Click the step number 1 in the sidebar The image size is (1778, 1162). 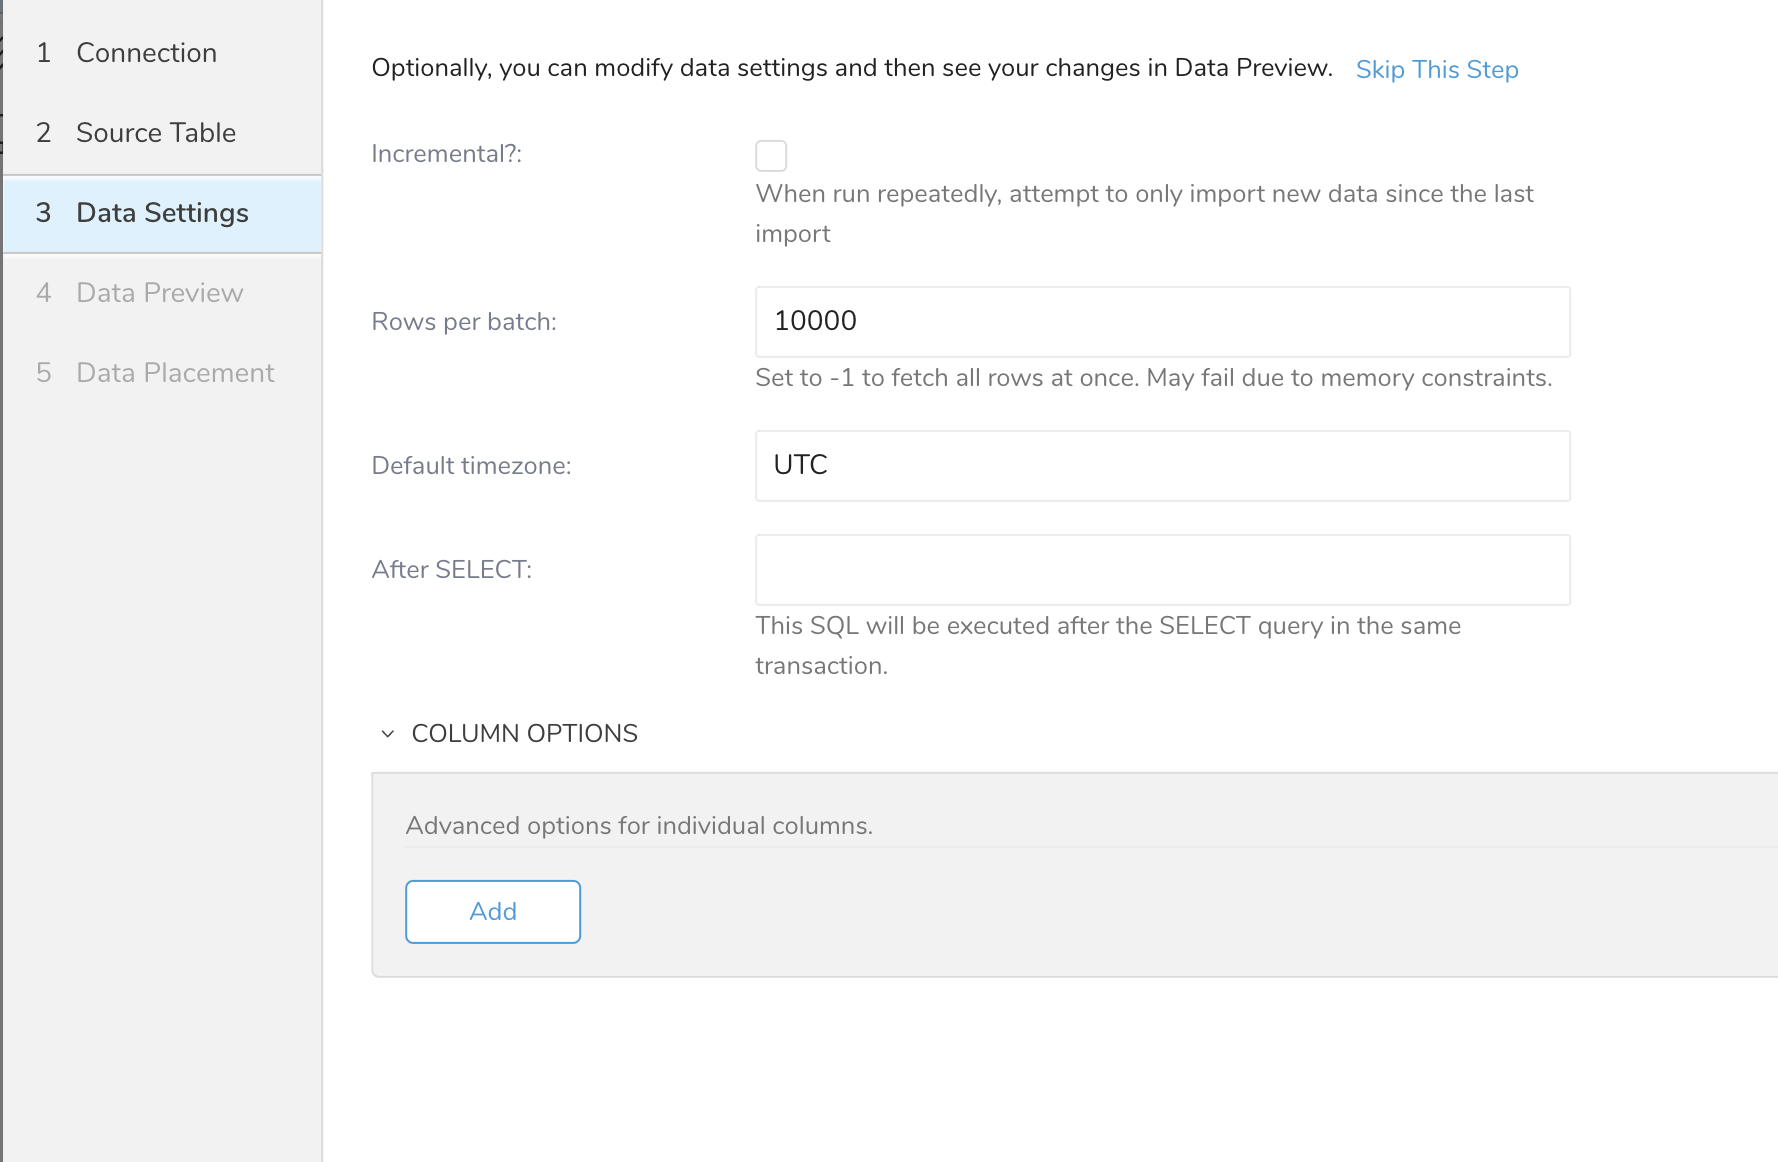(x=43, y=53)
